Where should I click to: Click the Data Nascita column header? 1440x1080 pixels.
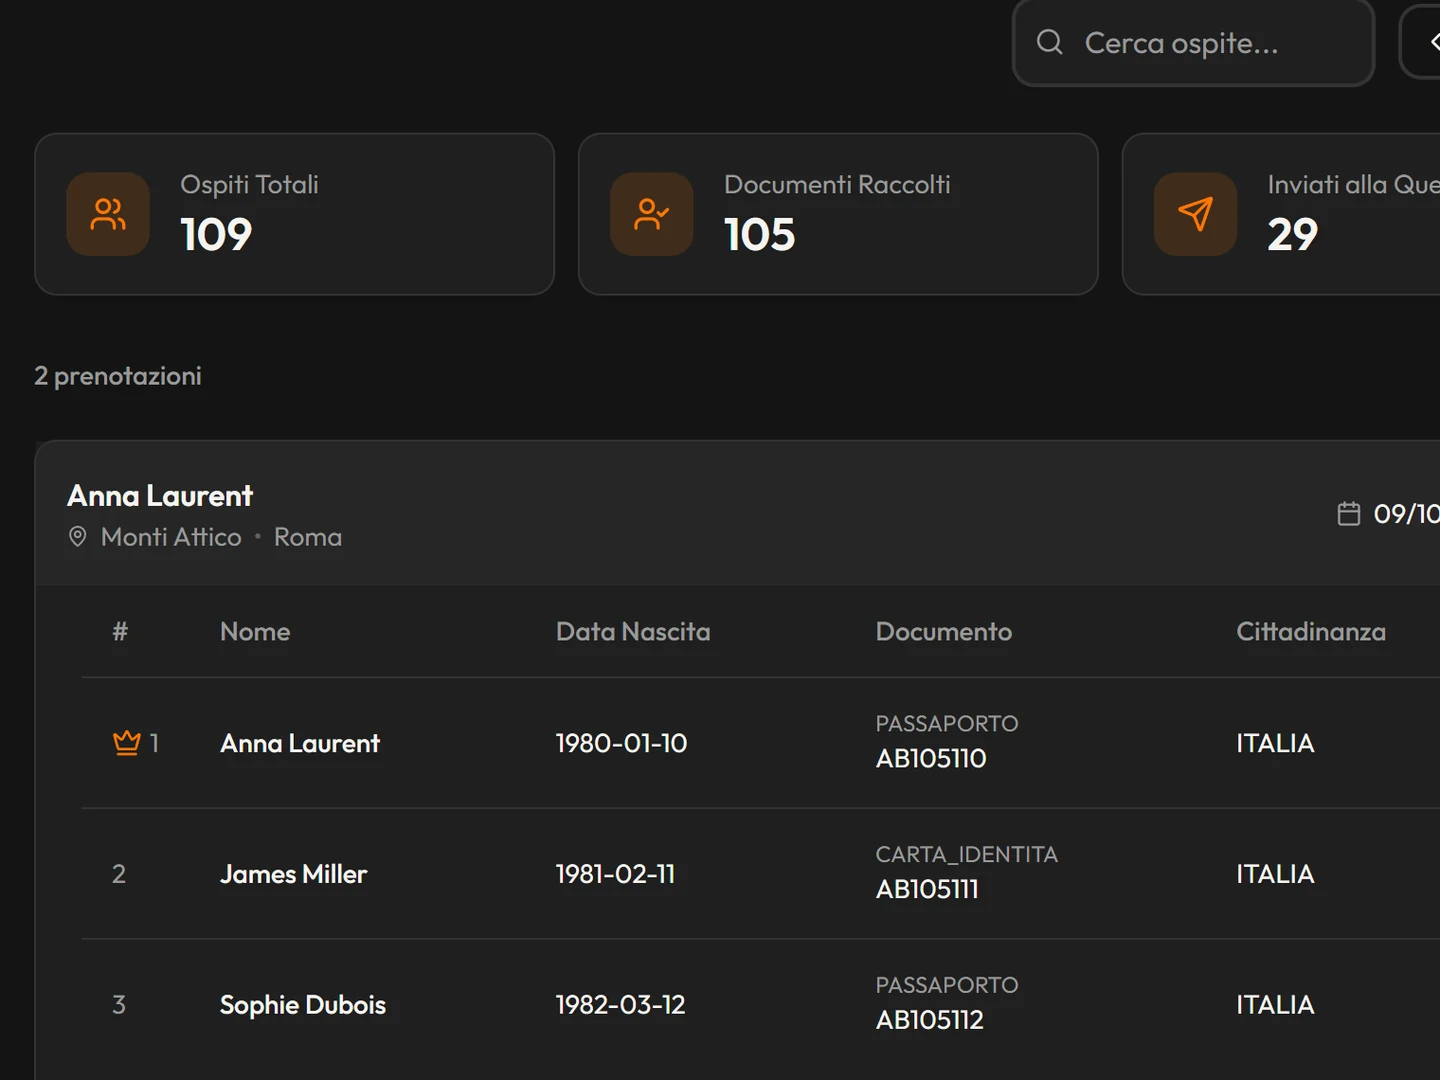pyautogui.click(x=633, y=632)
